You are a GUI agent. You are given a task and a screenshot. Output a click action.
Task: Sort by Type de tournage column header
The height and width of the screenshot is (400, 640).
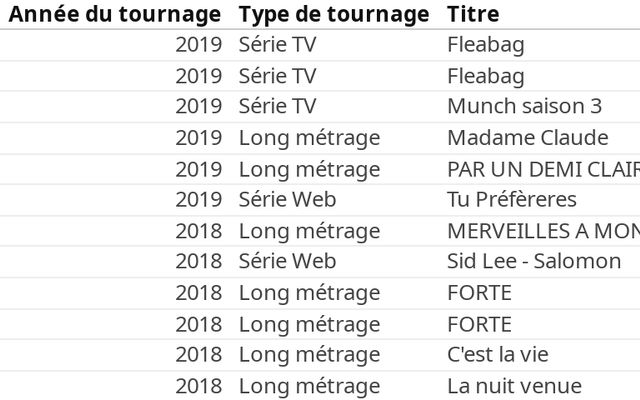tap(333, 15)
